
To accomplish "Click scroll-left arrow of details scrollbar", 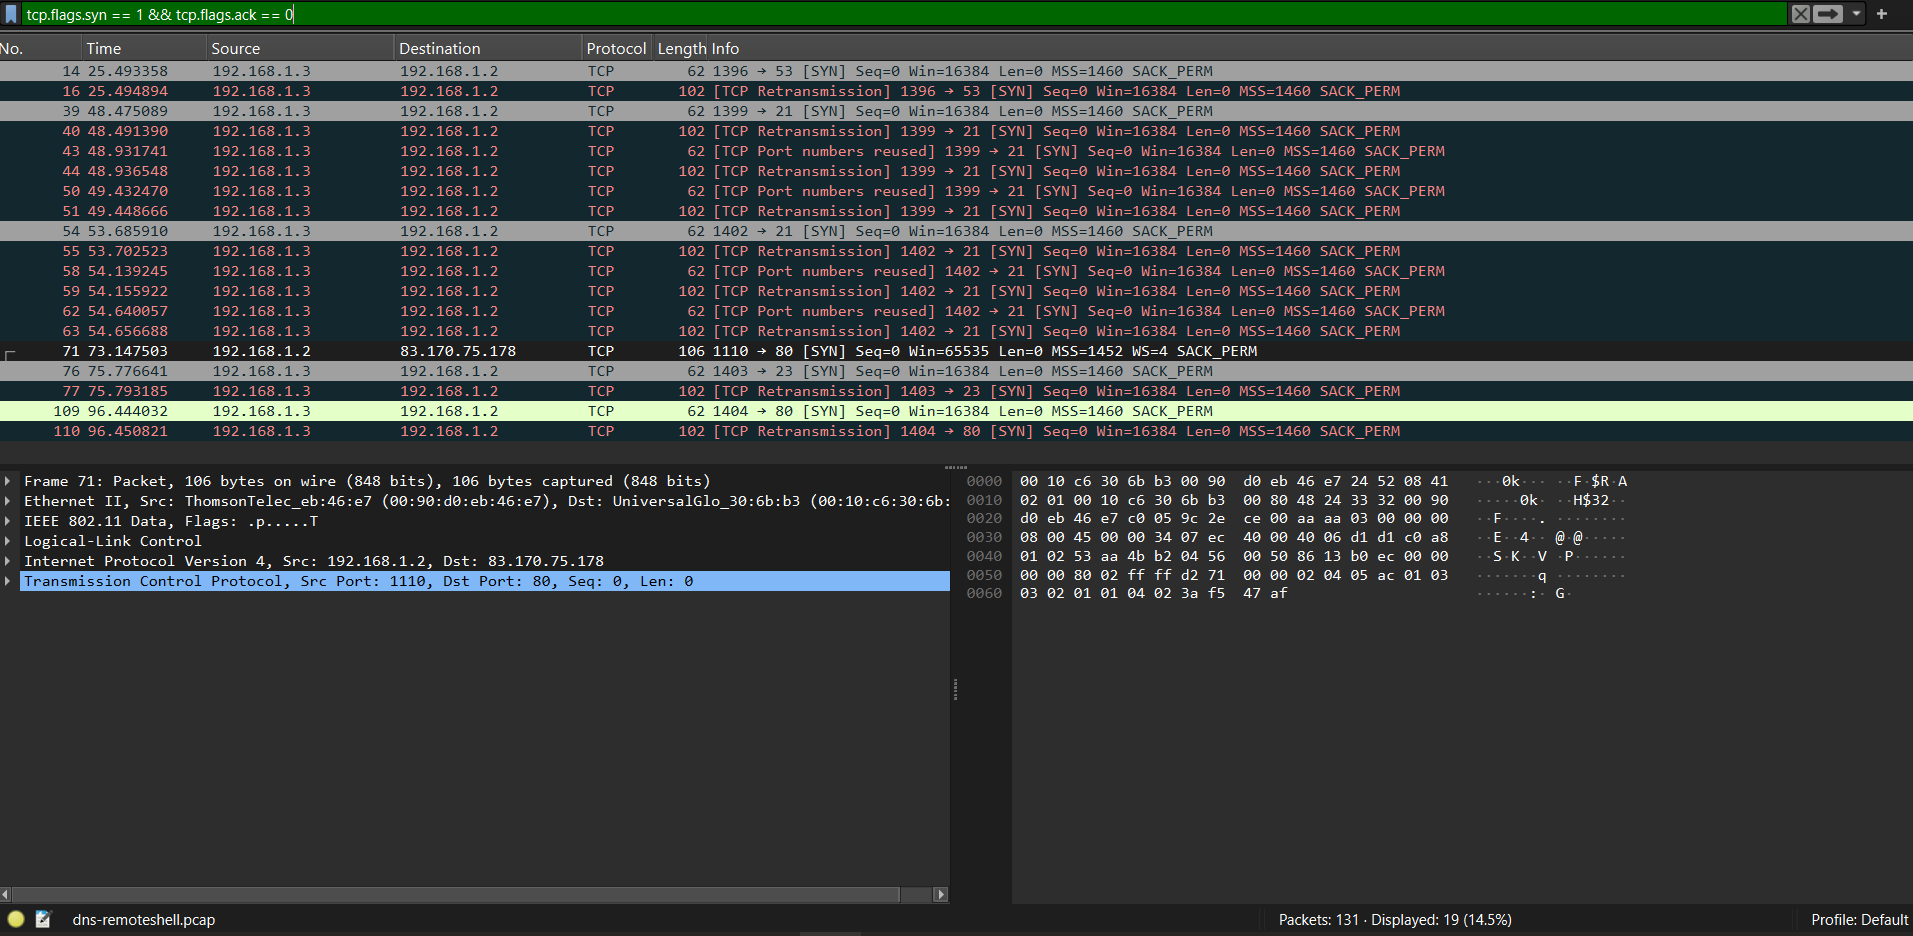I will click(6, 894).
